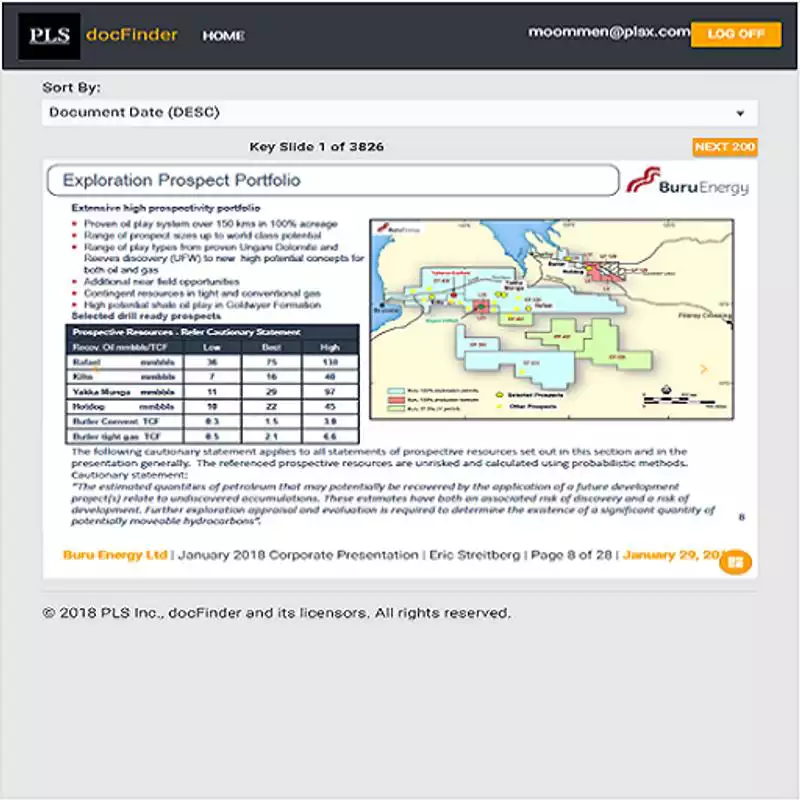Click the moommen@plsx.com account email

pos(609,32)
